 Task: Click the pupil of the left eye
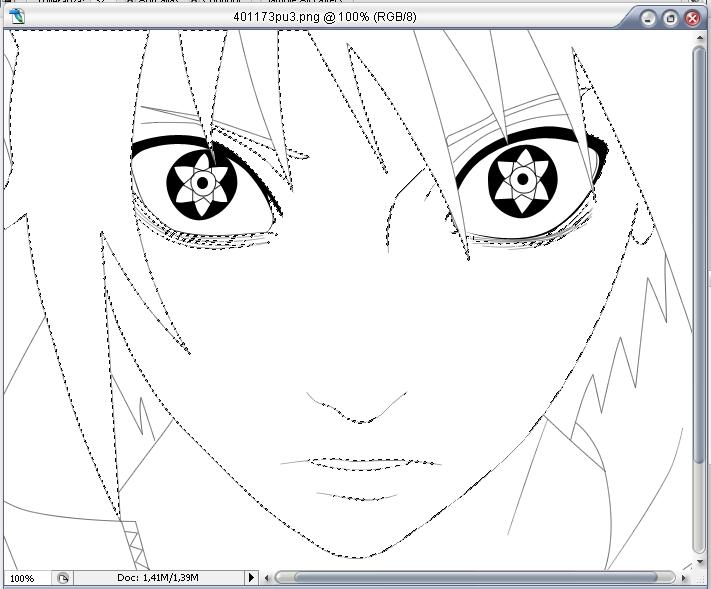202,183
